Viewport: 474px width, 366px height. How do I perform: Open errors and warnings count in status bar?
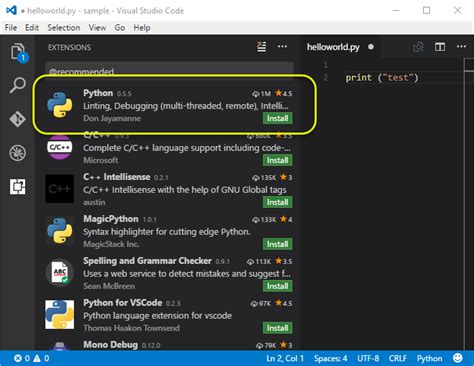coord(32,358)
